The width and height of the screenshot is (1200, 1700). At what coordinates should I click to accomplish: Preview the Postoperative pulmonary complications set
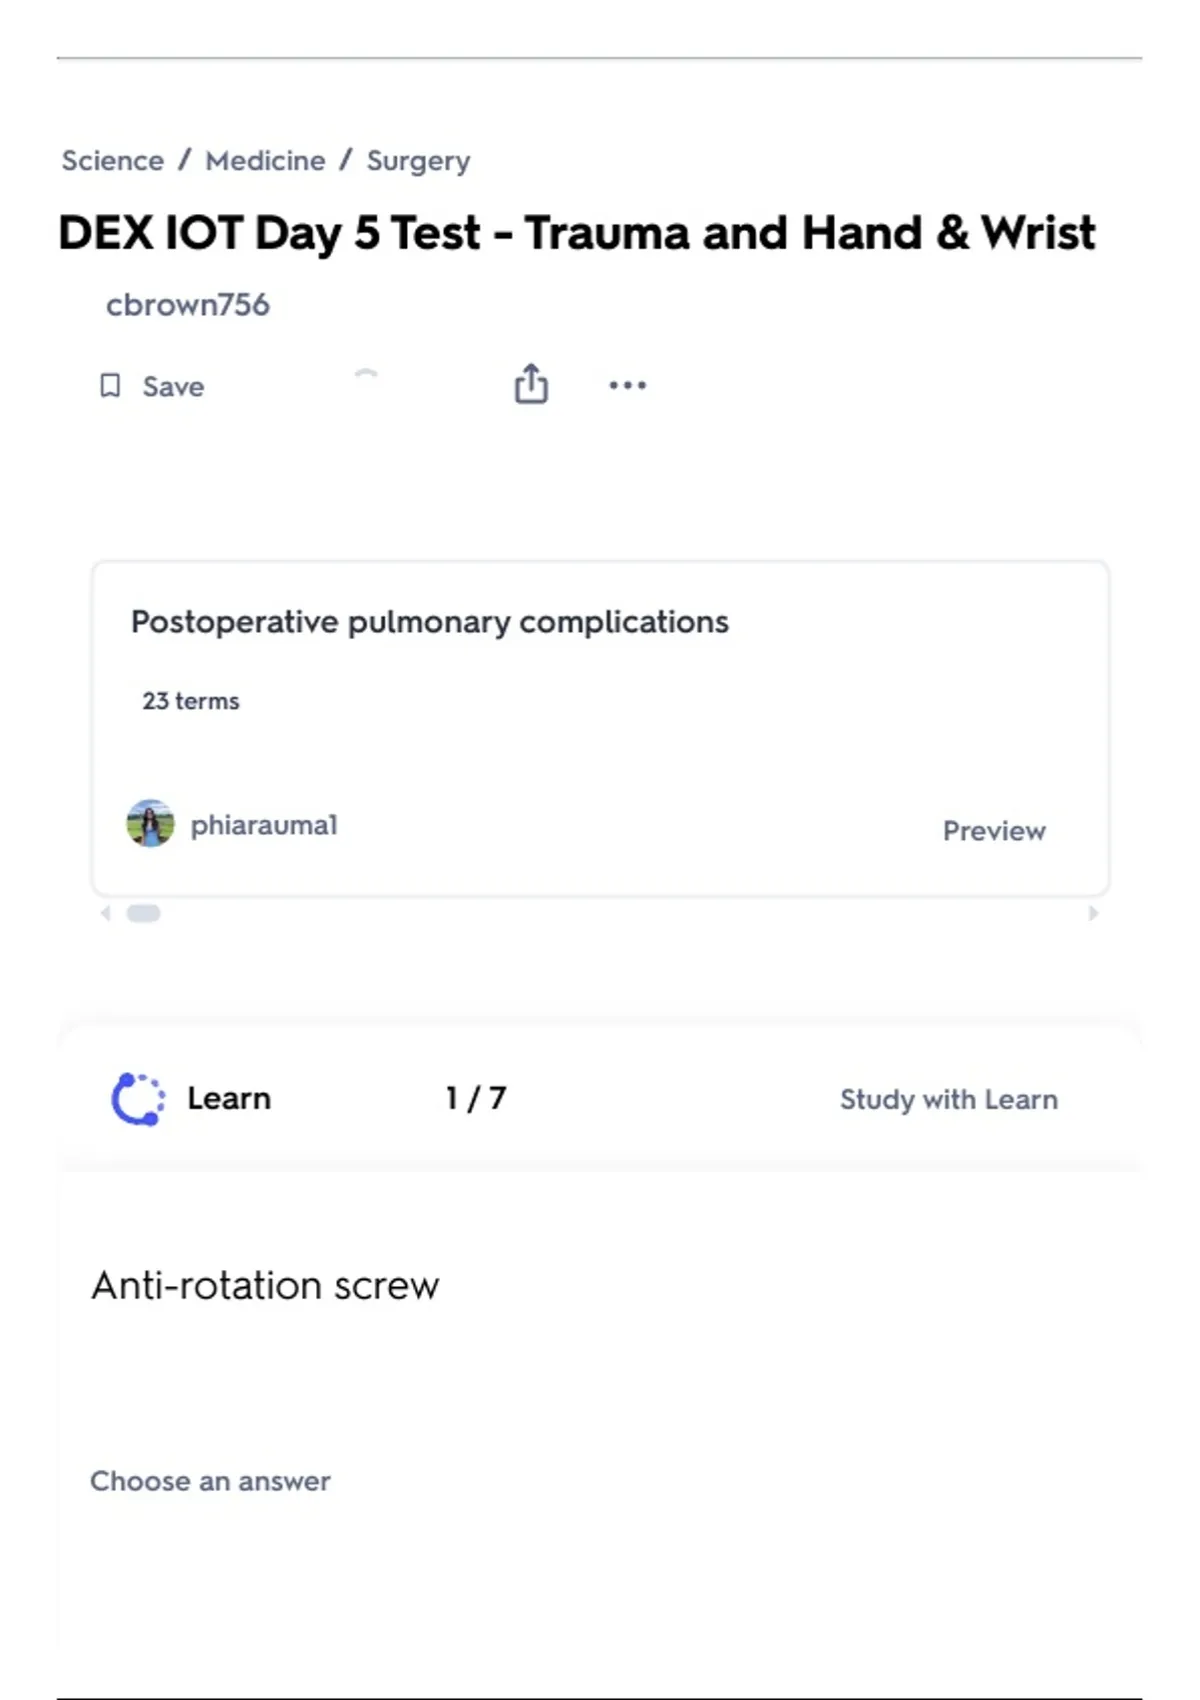[994, 831]
